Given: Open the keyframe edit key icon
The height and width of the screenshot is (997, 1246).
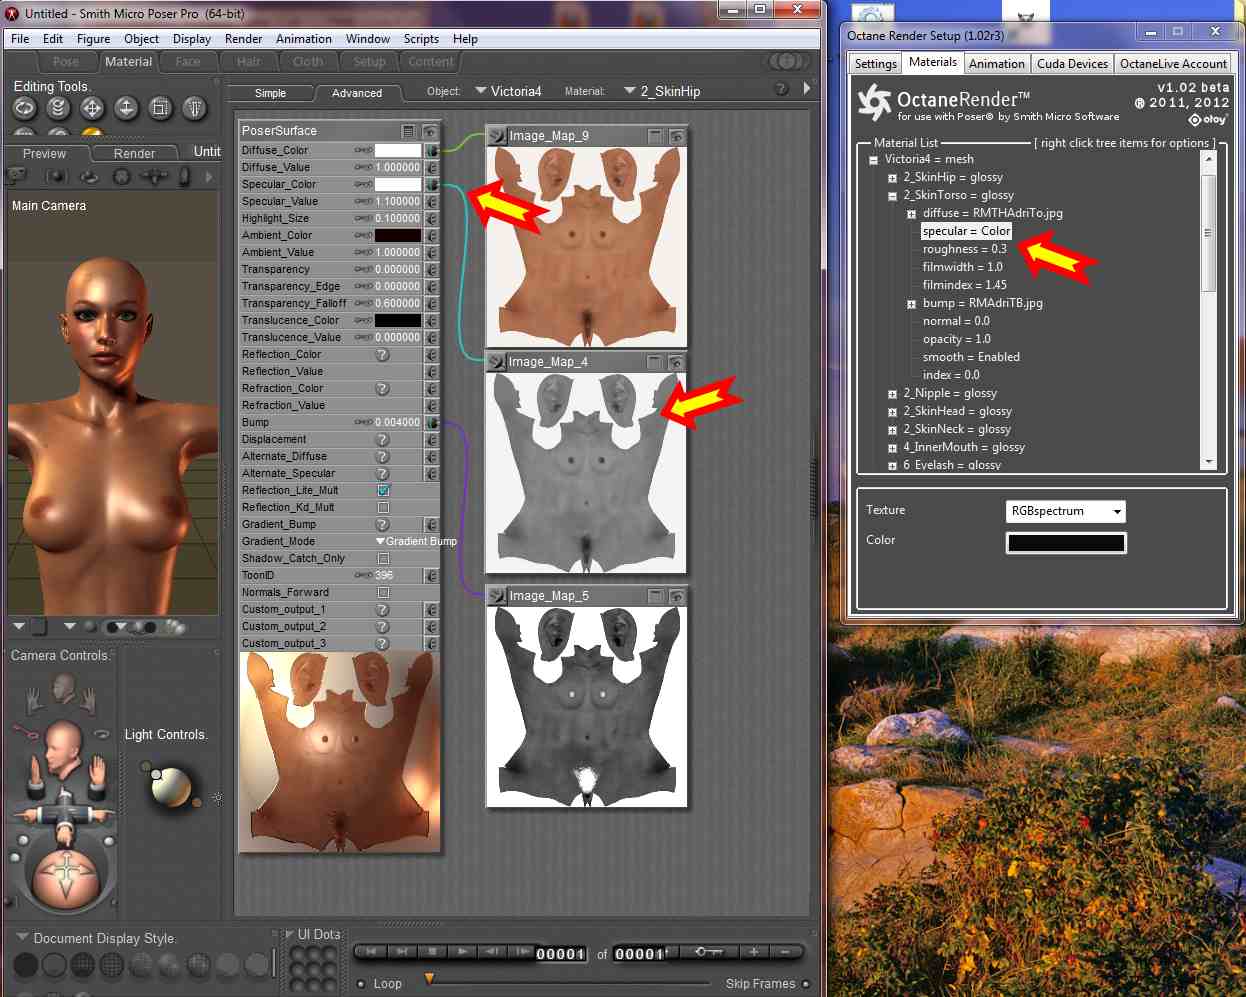Looking at the screenshot, I should [707, 952].
